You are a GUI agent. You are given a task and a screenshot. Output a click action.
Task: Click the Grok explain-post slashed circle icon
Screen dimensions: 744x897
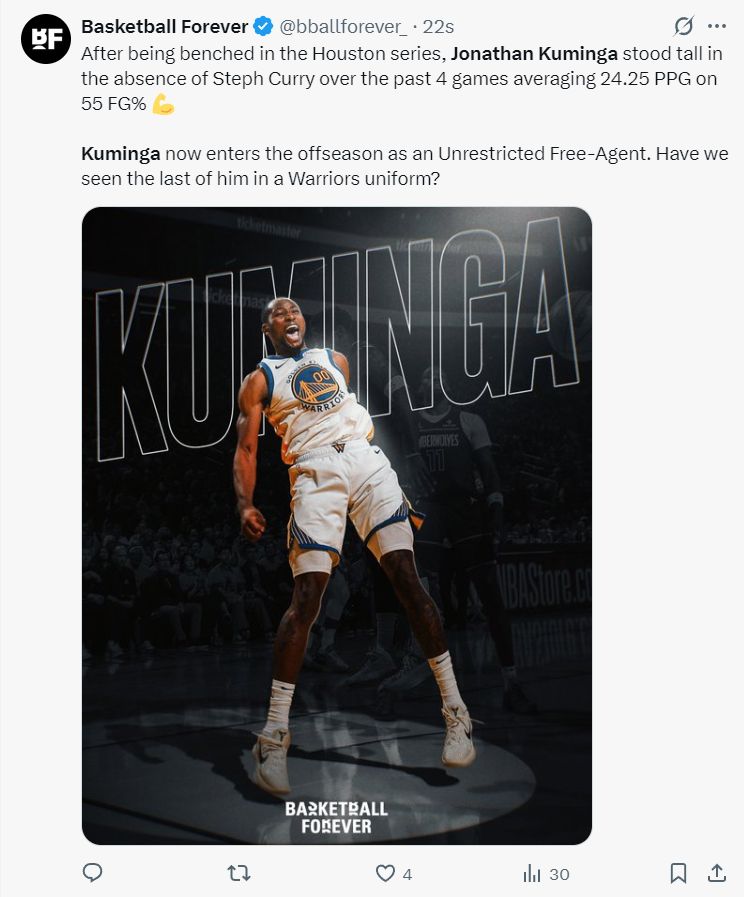[x=683, y=26]
